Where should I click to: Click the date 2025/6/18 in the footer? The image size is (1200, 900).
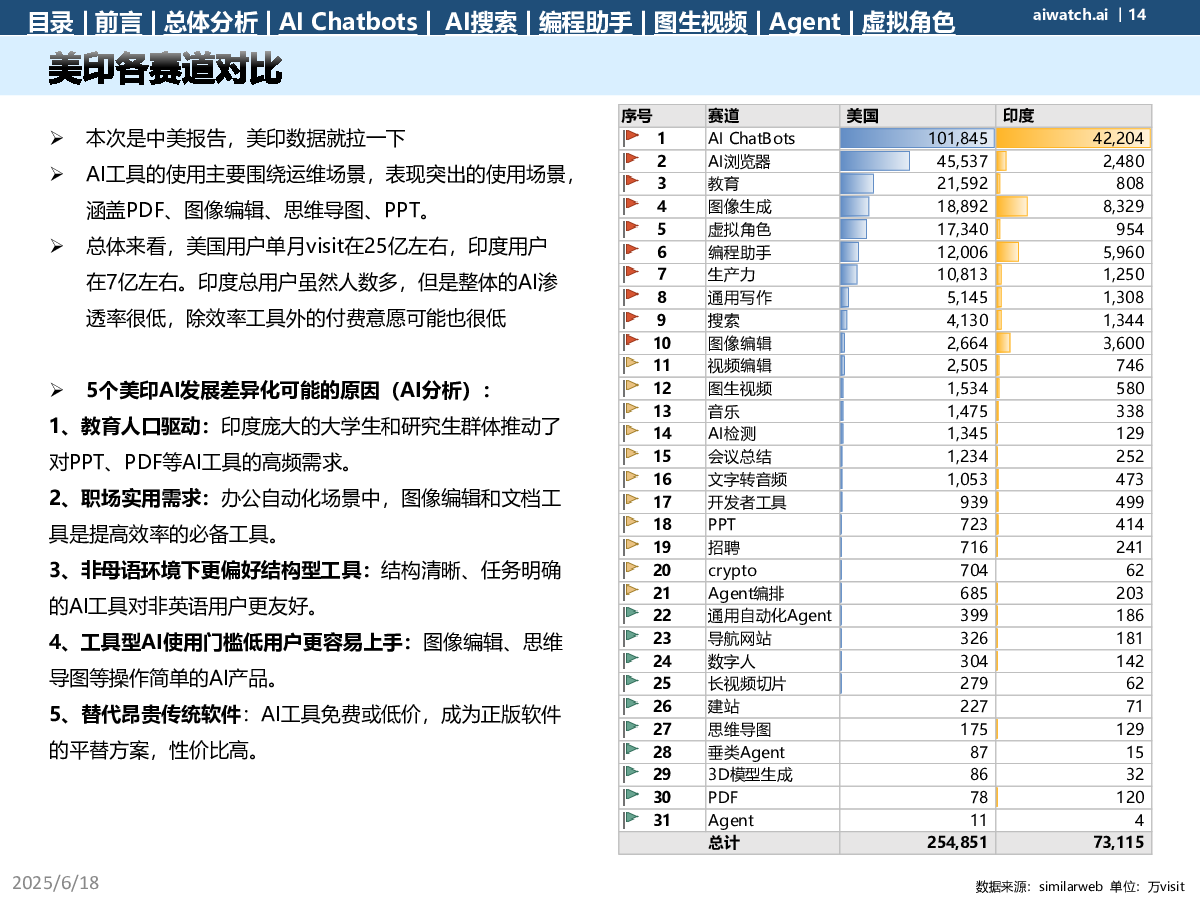(x=56, y=883)
